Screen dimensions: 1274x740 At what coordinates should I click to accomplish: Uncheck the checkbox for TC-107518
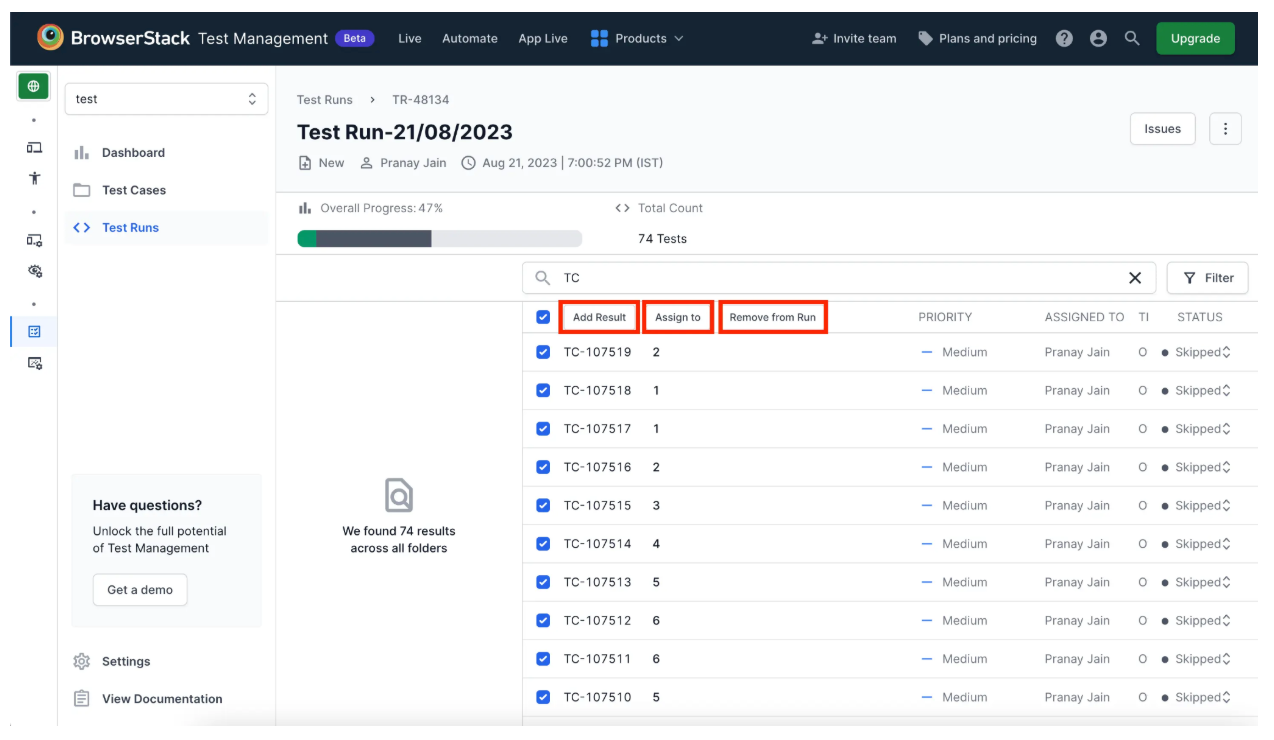coord(543,390)
